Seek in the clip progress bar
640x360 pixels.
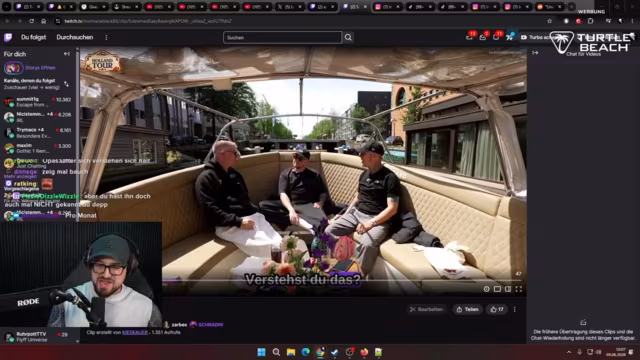(x=342, y=280)
